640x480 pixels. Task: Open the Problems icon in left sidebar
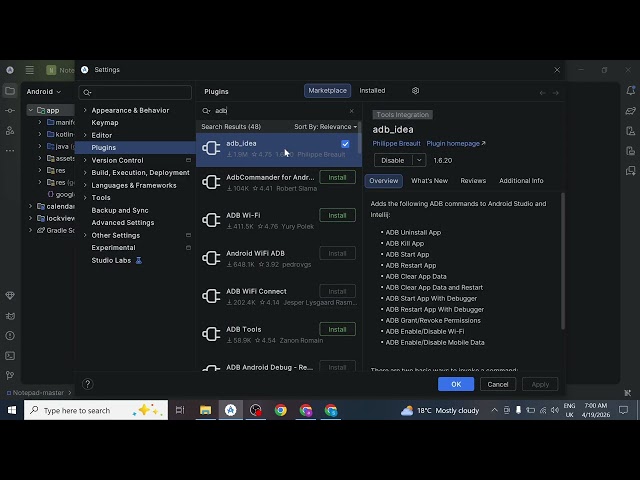click(10, 336)
